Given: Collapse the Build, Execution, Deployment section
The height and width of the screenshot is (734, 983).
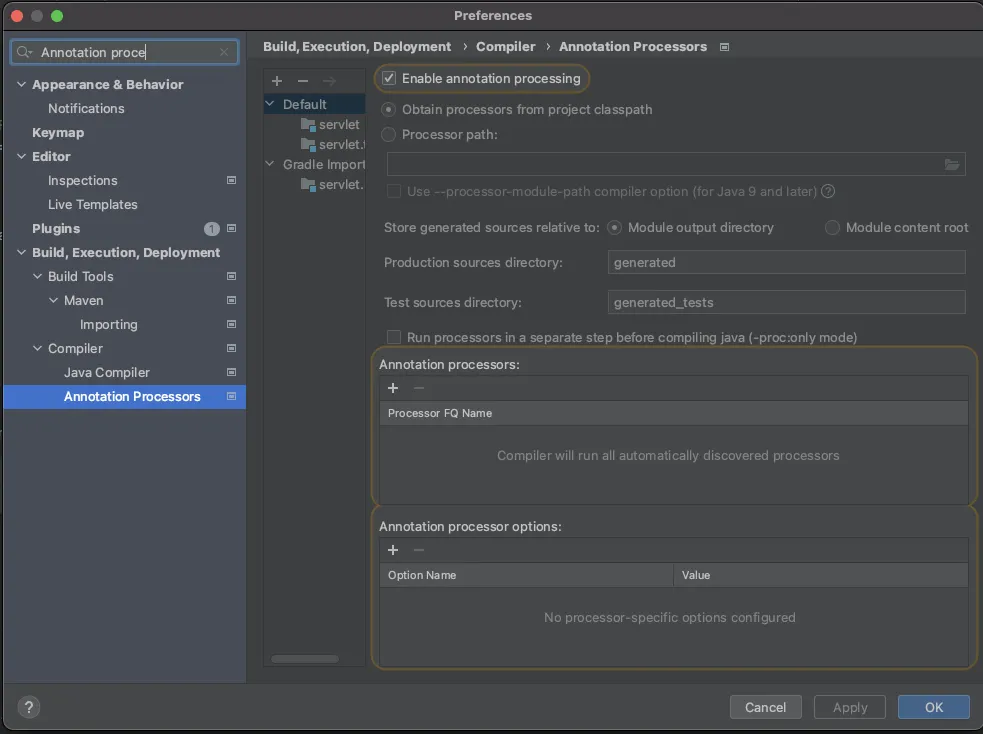Looking at the screenshot, I should point(22,253).
